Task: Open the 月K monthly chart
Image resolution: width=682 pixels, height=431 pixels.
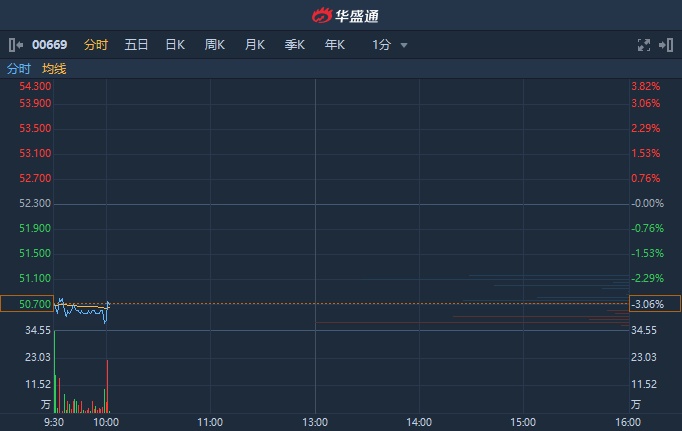Action: [x=255, y=45]
